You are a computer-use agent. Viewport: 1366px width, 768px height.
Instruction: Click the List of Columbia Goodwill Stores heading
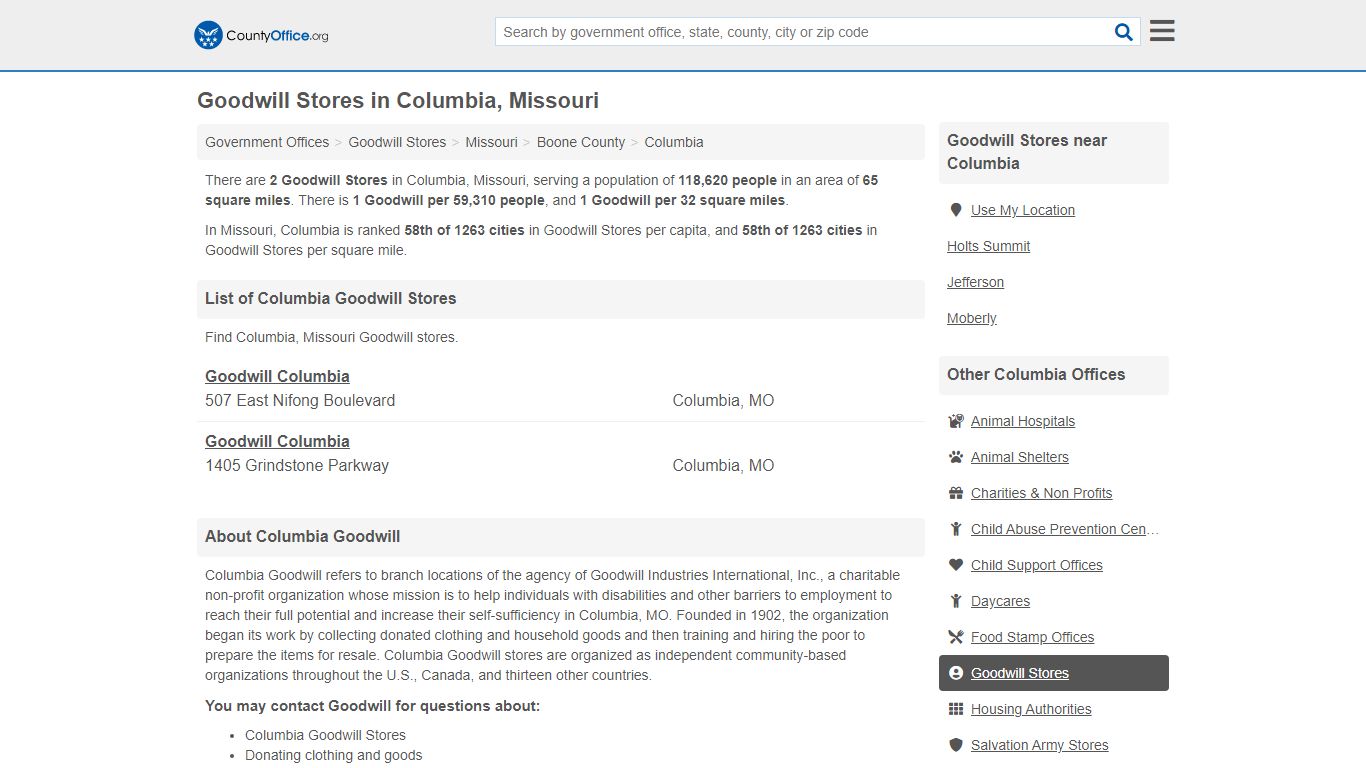(x=330, y=298)
